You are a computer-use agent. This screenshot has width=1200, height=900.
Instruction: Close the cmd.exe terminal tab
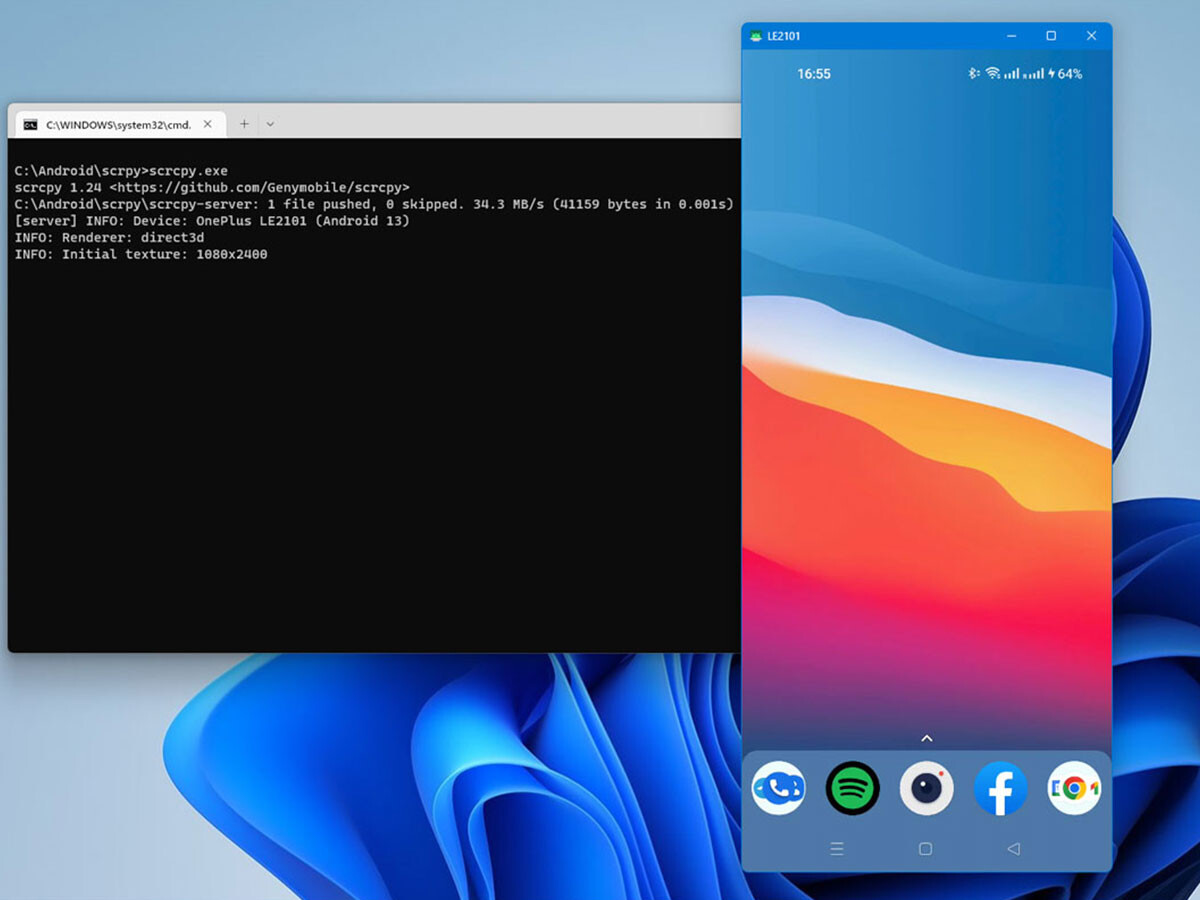(x=208, y=124)
